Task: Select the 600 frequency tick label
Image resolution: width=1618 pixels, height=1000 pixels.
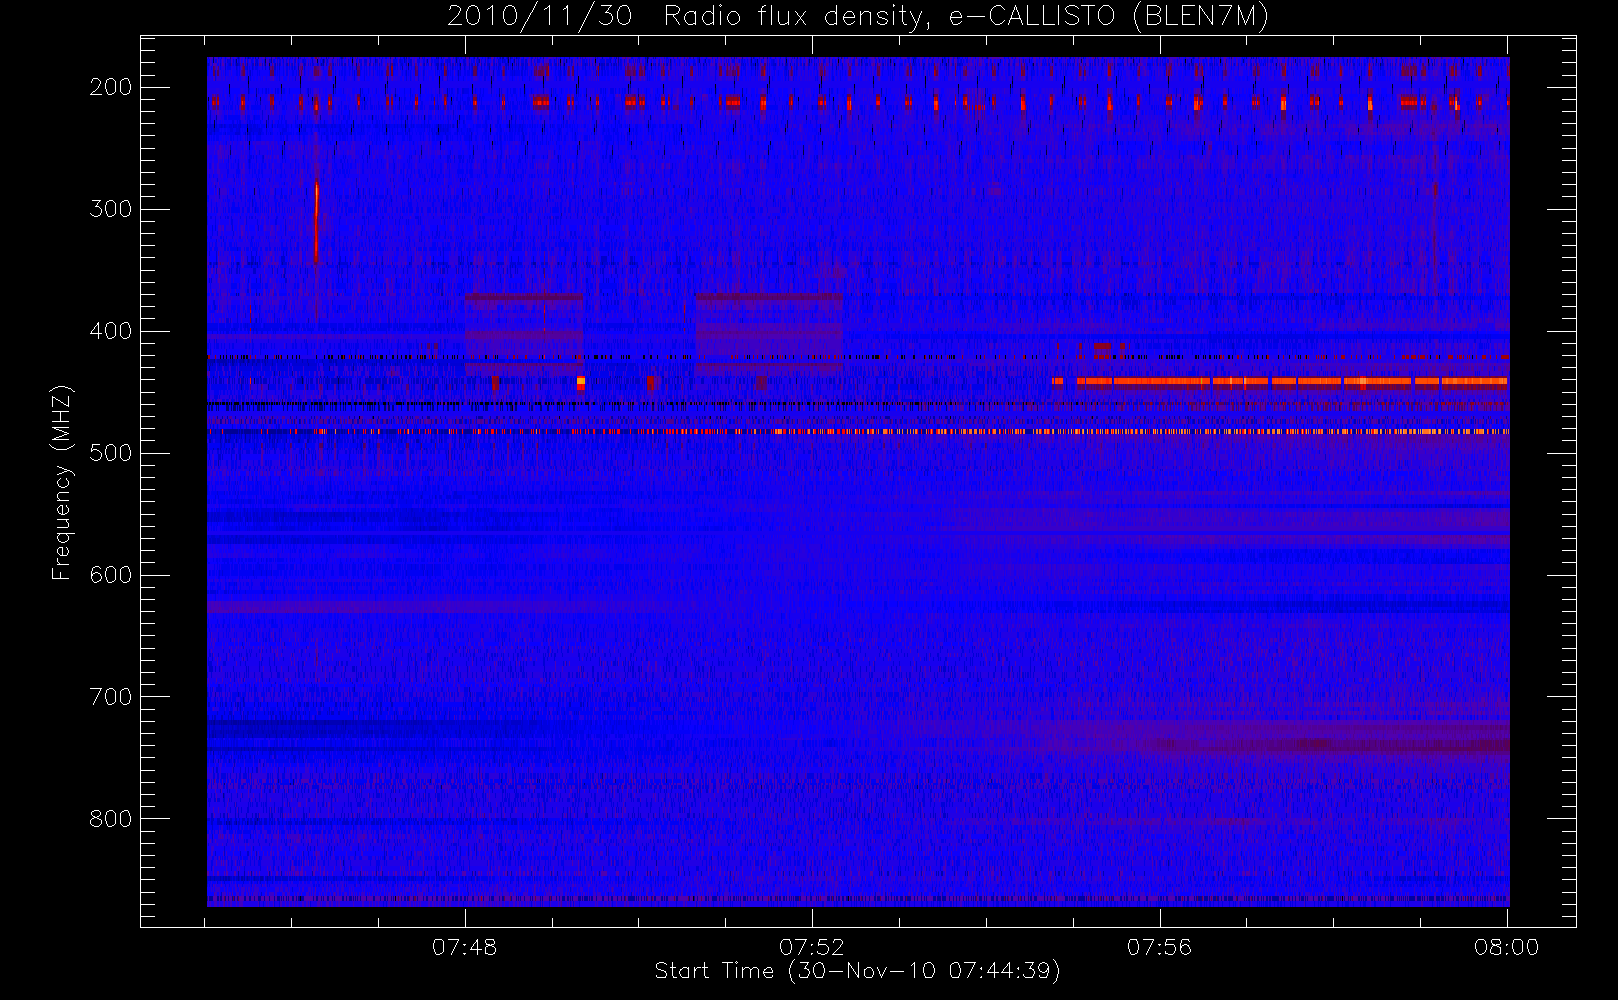Action: point(110,575)
